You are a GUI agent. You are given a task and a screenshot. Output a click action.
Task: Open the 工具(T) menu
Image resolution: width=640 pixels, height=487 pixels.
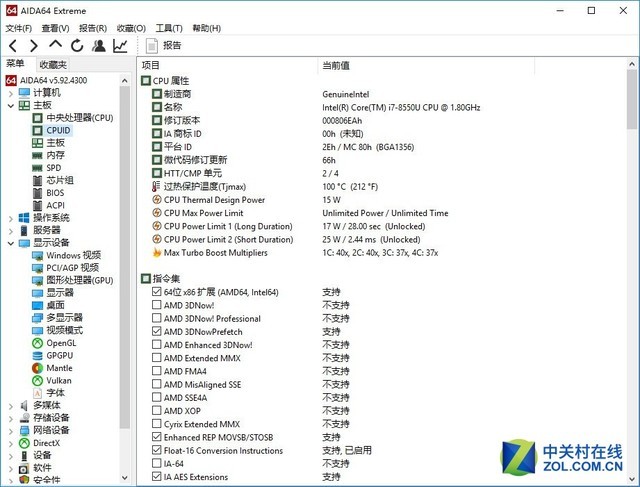167,28
